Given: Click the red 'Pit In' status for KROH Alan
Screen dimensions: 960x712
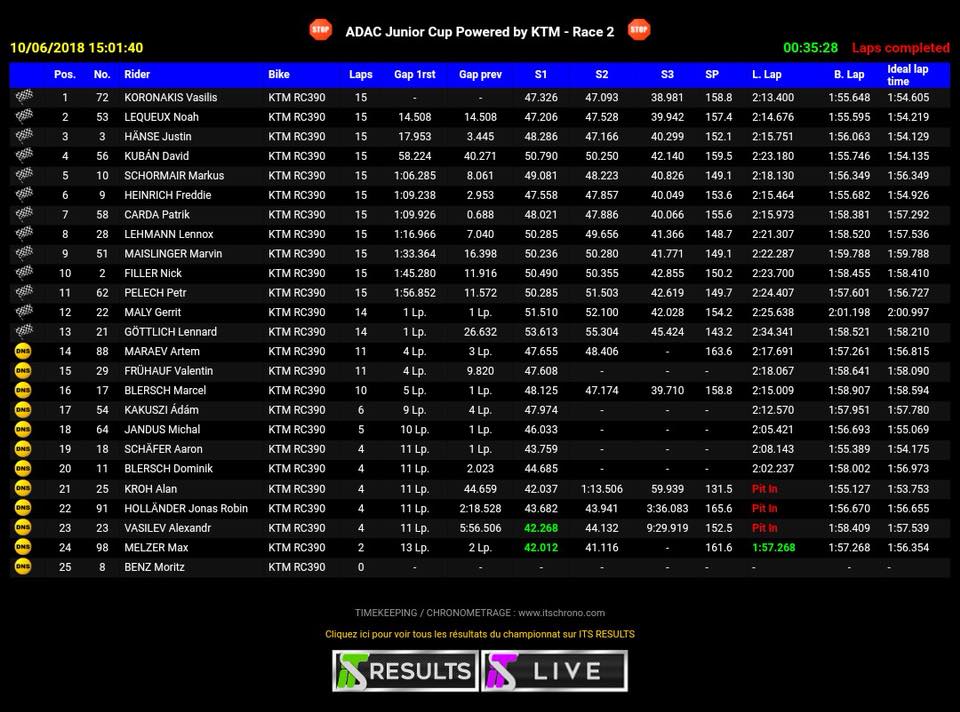Looking at the screenshot, I should pos(765,489).
